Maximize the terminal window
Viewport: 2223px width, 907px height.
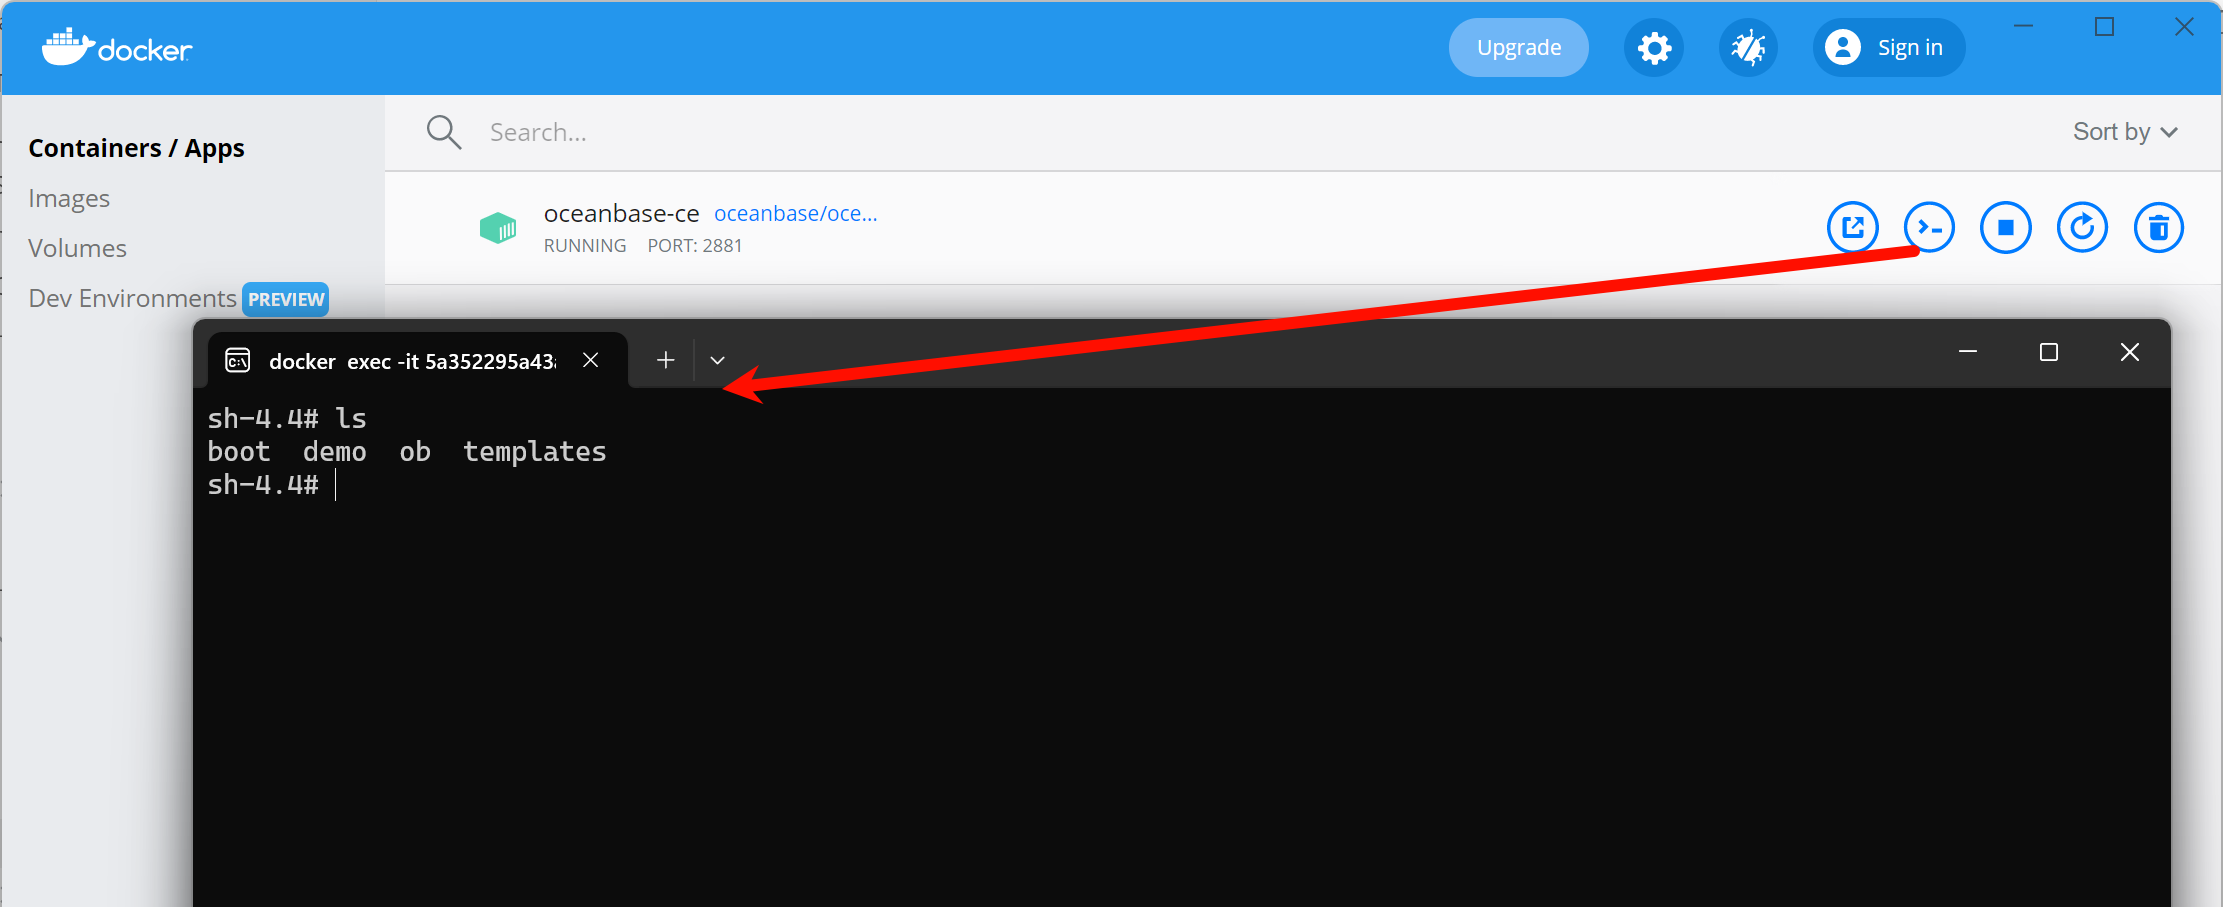(x=2049, y=352)
